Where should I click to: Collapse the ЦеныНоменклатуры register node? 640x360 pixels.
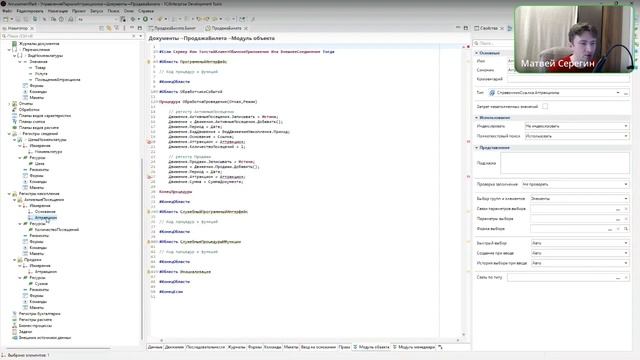pos(15,140)
